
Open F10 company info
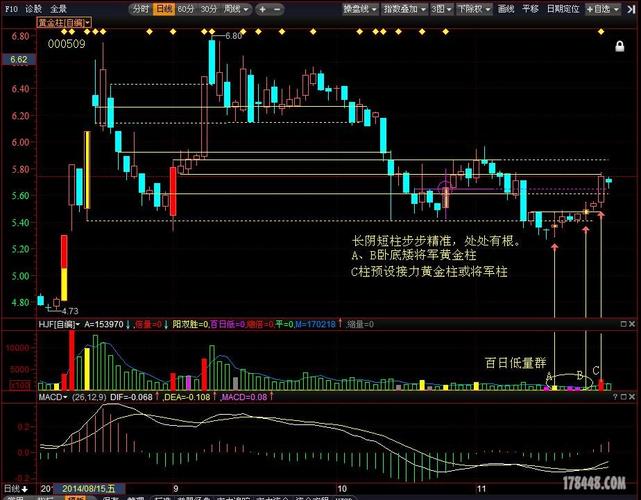pyautogui.click(x=11, y=9)
